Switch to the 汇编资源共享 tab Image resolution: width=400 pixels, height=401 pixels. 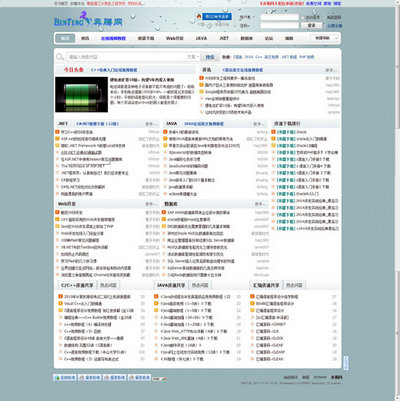click(x=266, y=285)
